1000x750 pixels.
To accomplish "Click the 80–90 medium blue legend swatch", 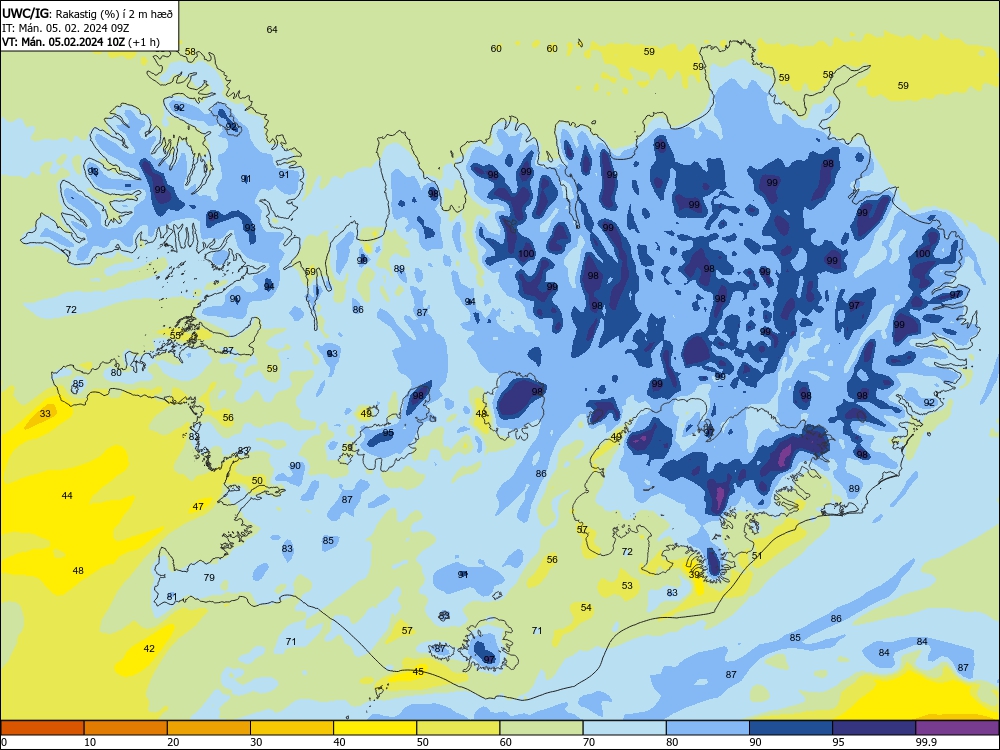I will pyautogui.click(x=707, y=728).
